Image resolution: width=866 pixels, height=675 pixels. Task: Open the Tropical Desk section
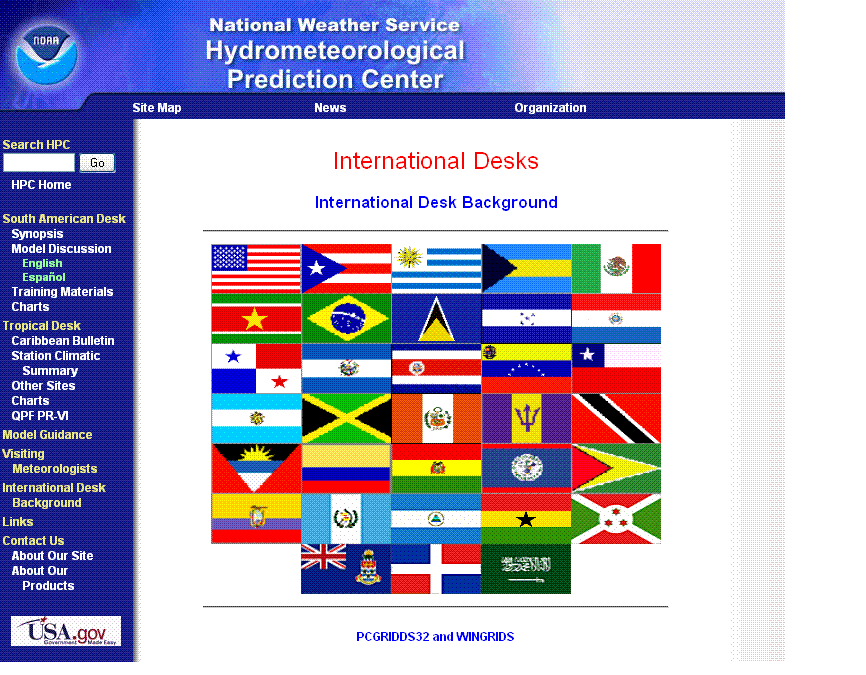pos(41,326)
